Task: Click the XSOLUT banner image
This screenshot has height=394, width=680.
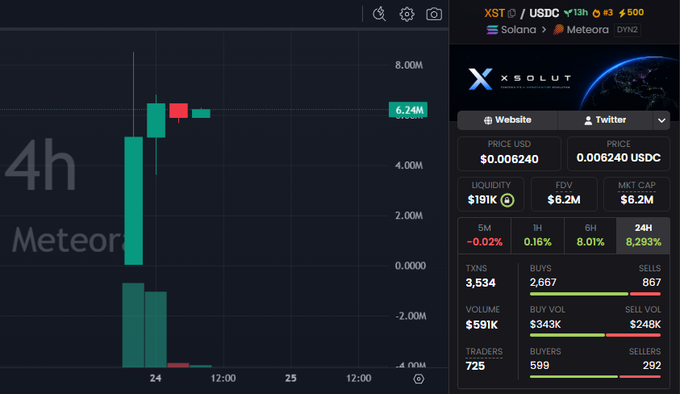Action: [x=564, y=77]
